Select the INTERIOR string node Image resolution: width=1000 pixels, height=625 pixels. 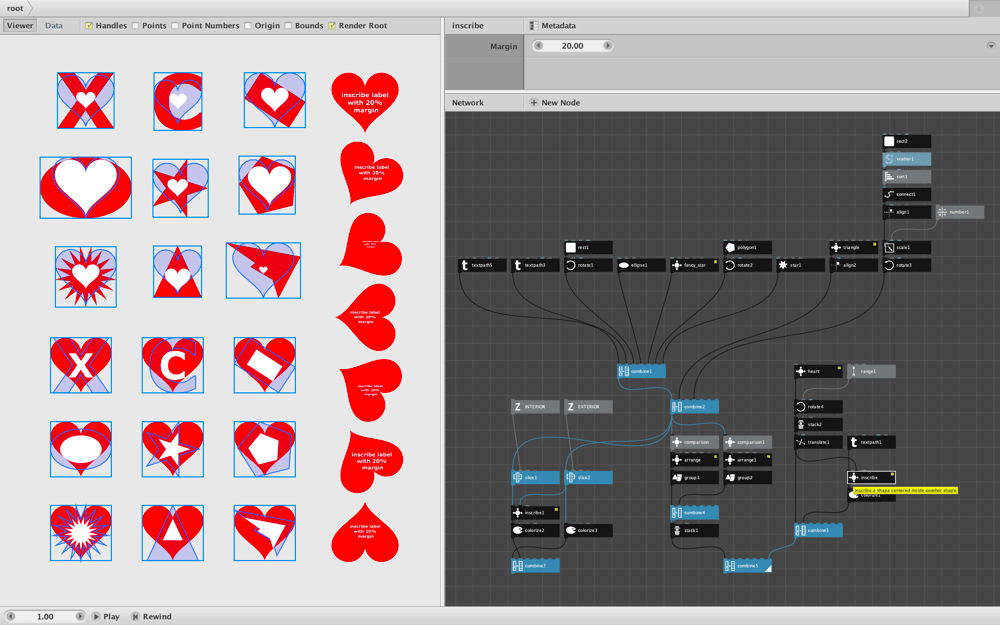(535, 406)
